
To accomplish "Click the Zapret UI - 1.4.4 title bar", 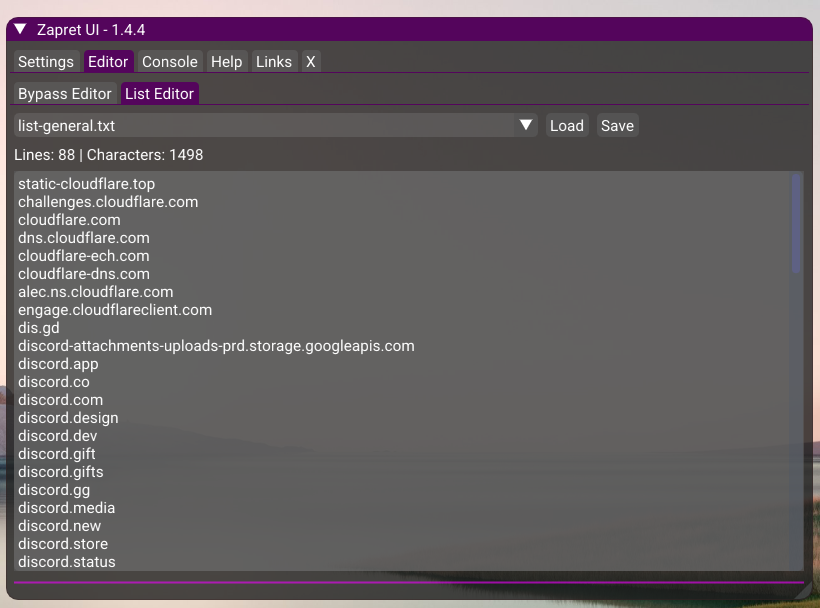I will [x=409, y=29].
